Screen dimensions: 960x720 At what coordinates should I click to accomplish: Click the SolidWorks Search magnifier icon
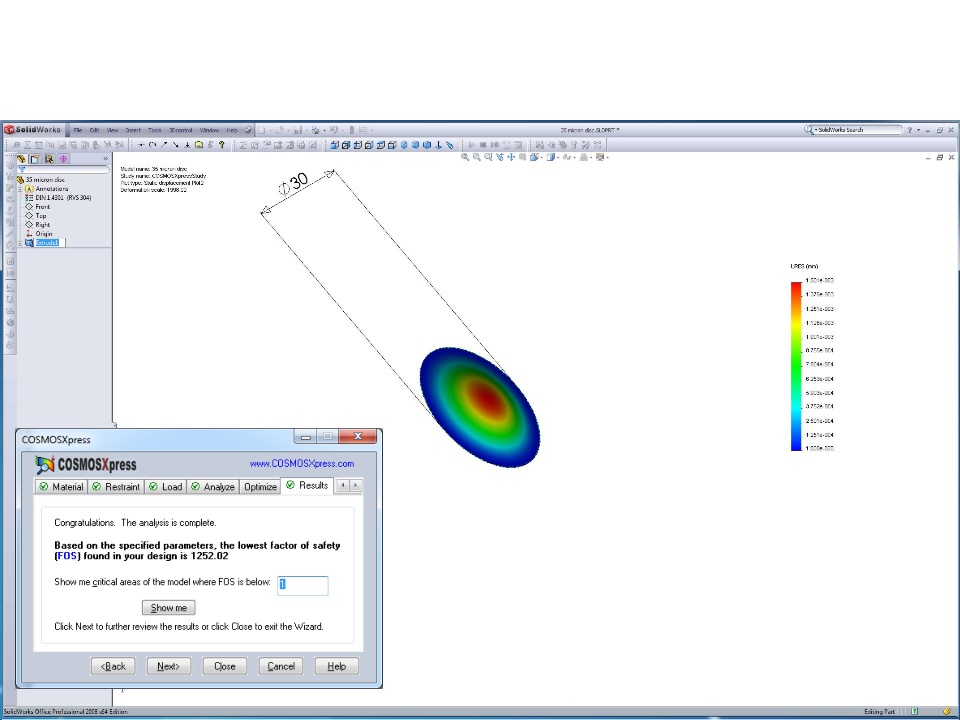point(809,130)
